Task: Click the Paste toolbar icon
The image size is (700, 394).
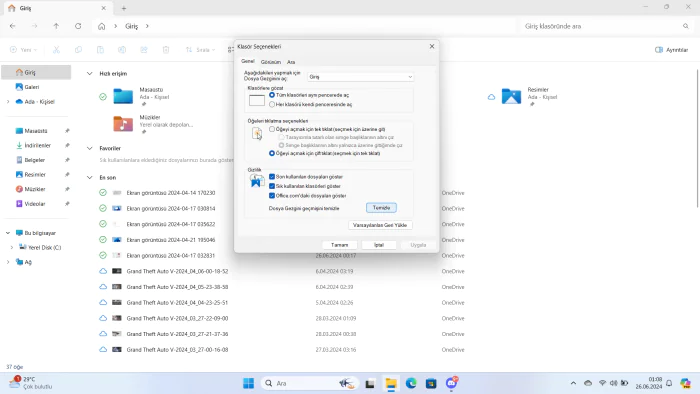Action: [x=100, y=50]
